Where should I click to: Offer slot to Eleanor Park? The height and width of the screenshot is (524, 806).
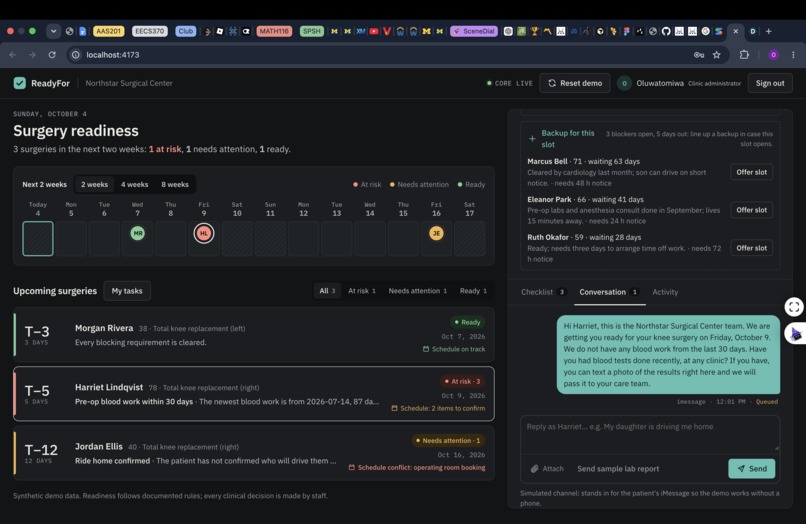[751, 210]
